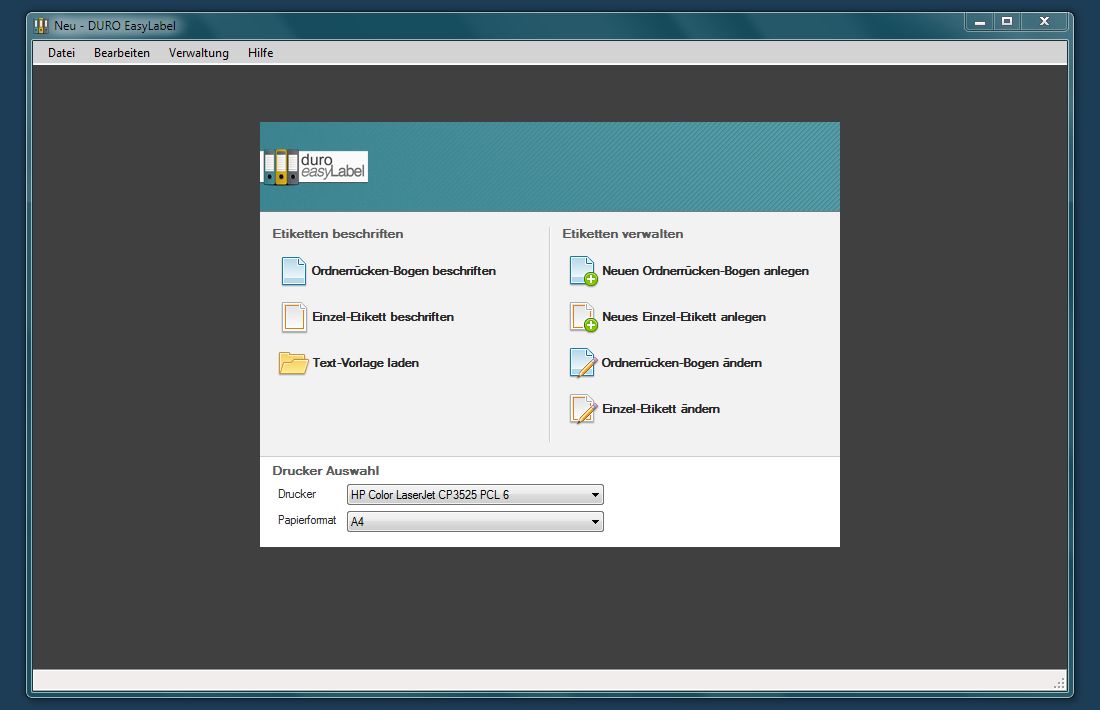
Task: Click the Drucker field label
Action: [297, 494]
